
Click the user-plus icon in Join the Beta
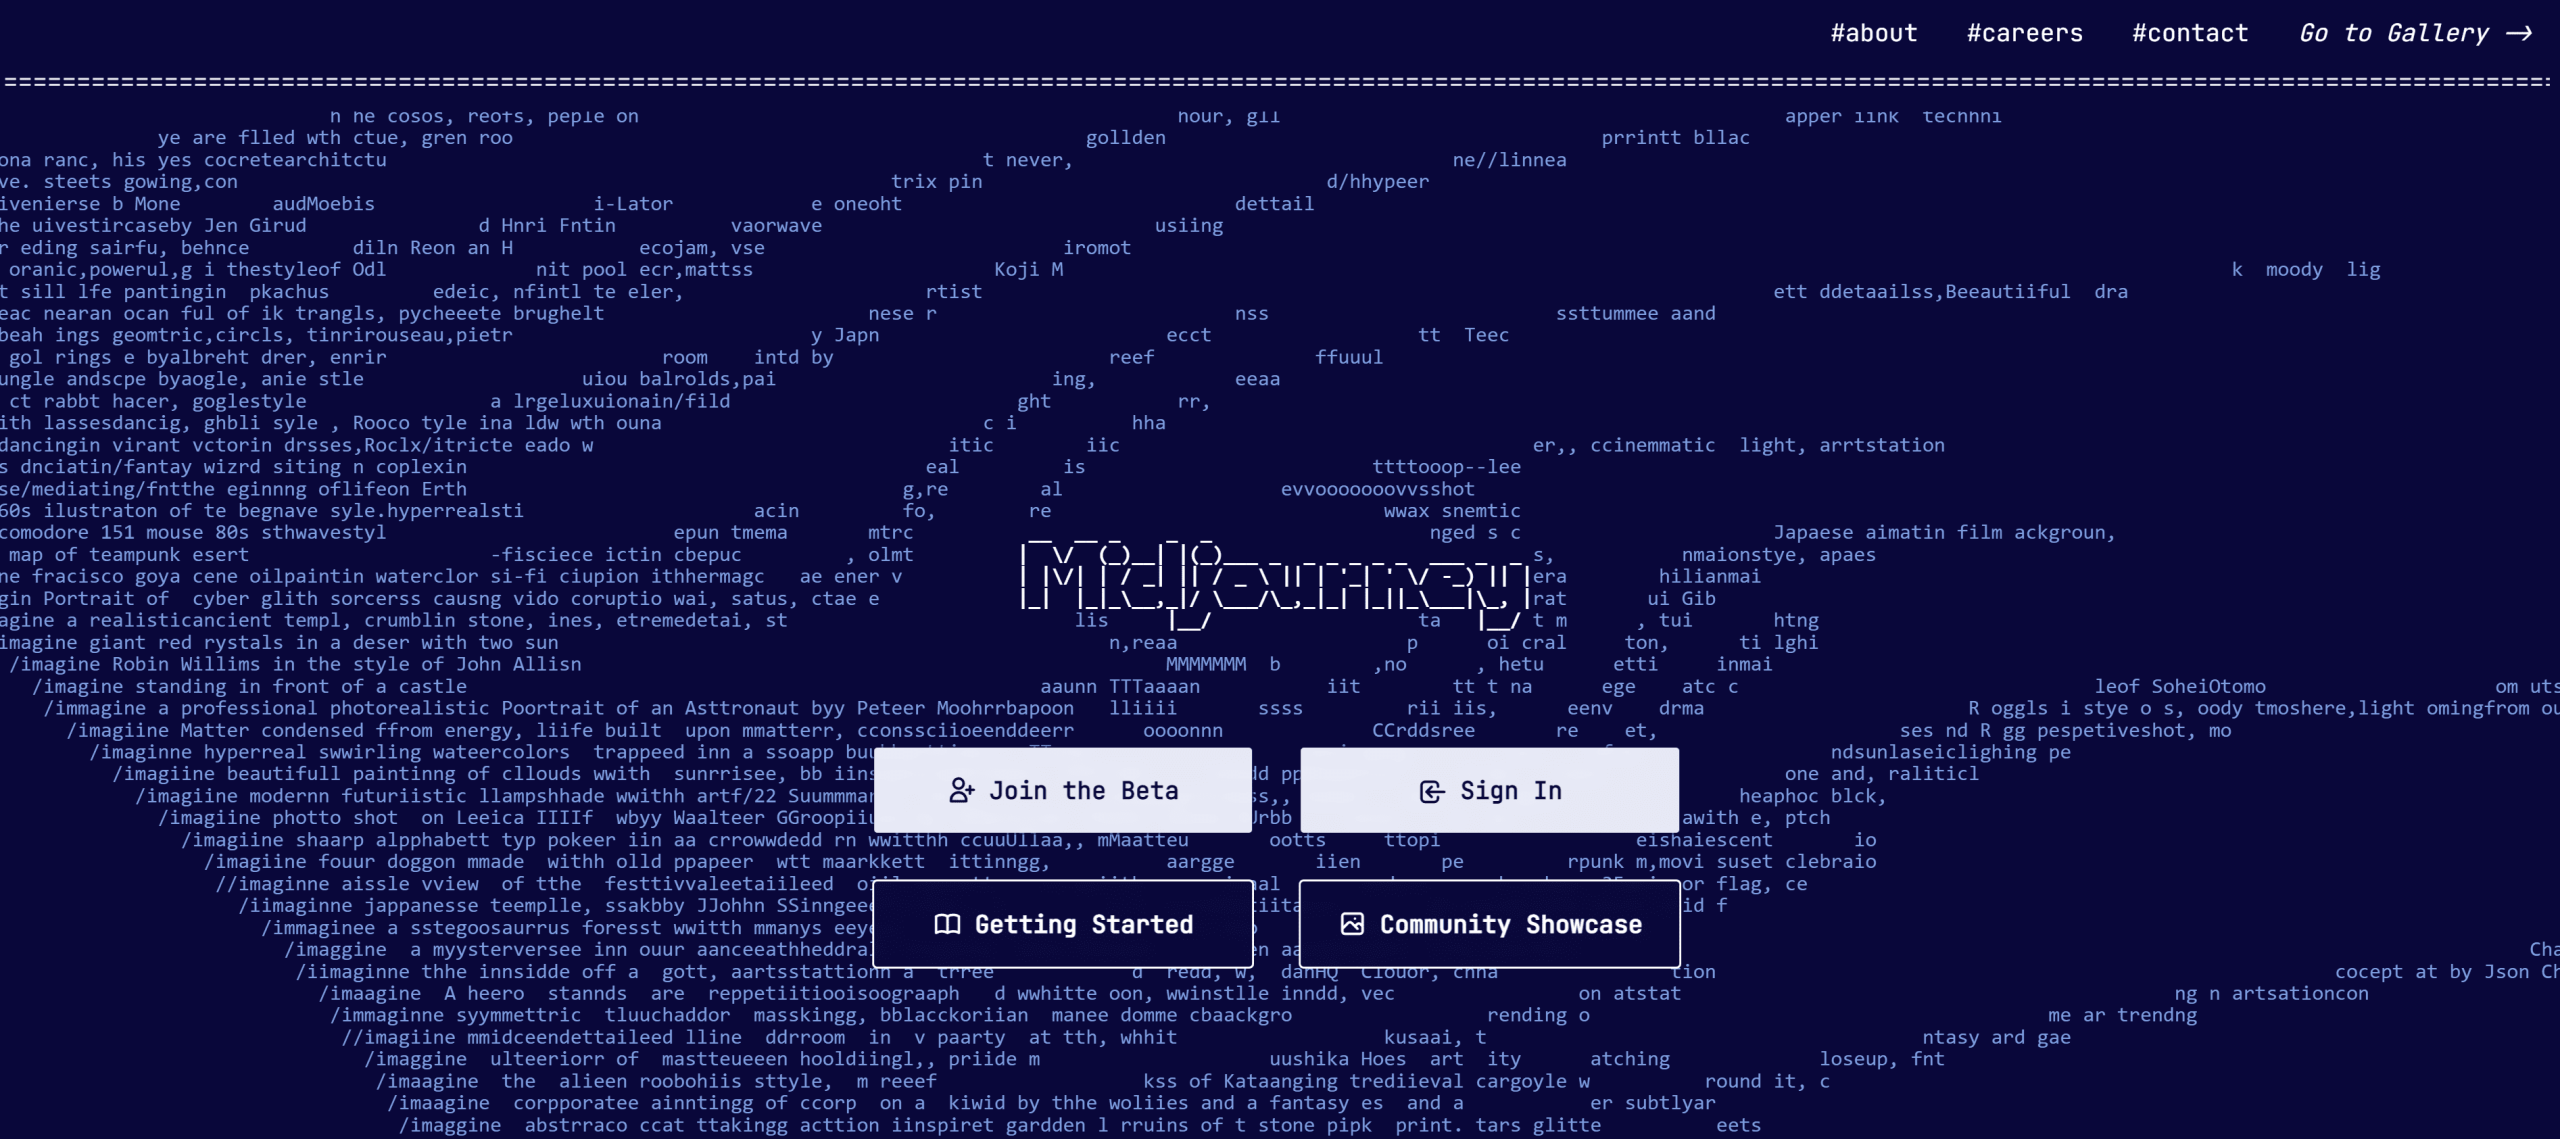(961, 791)
